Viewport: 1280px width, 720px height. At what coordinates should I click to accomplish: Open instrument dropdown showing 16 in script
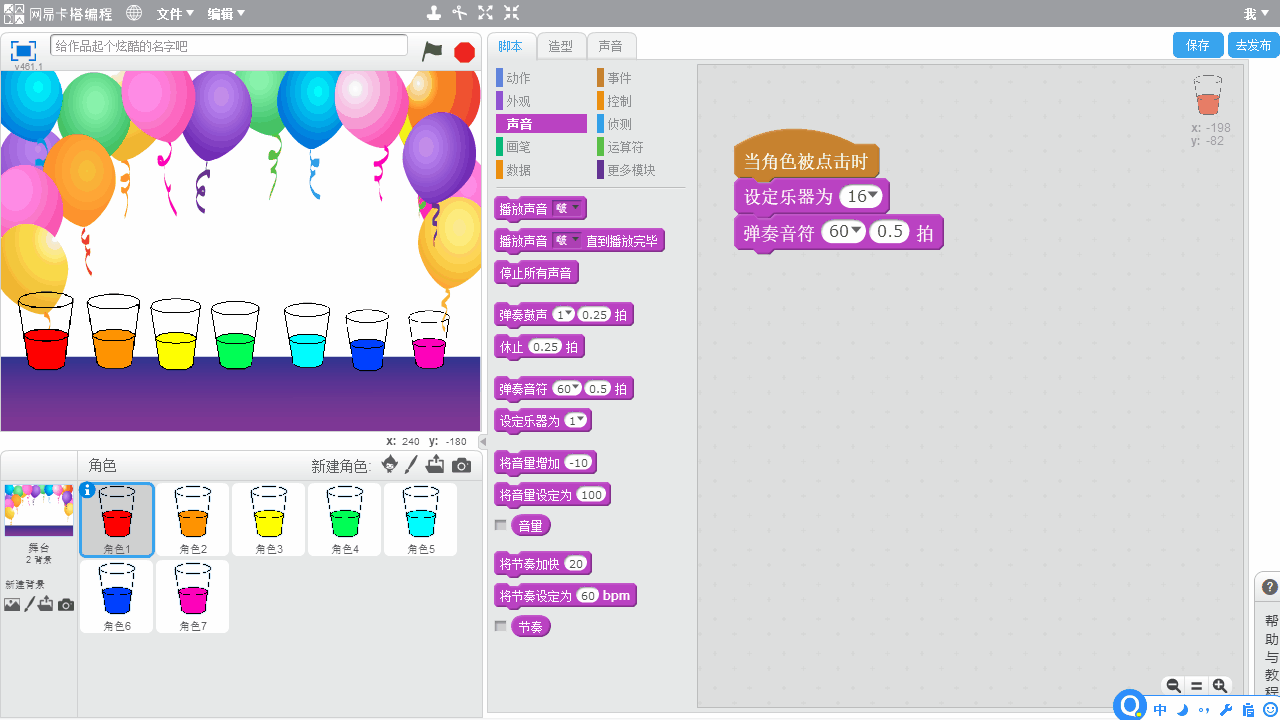pyautogui.click(x=873, y=196)
